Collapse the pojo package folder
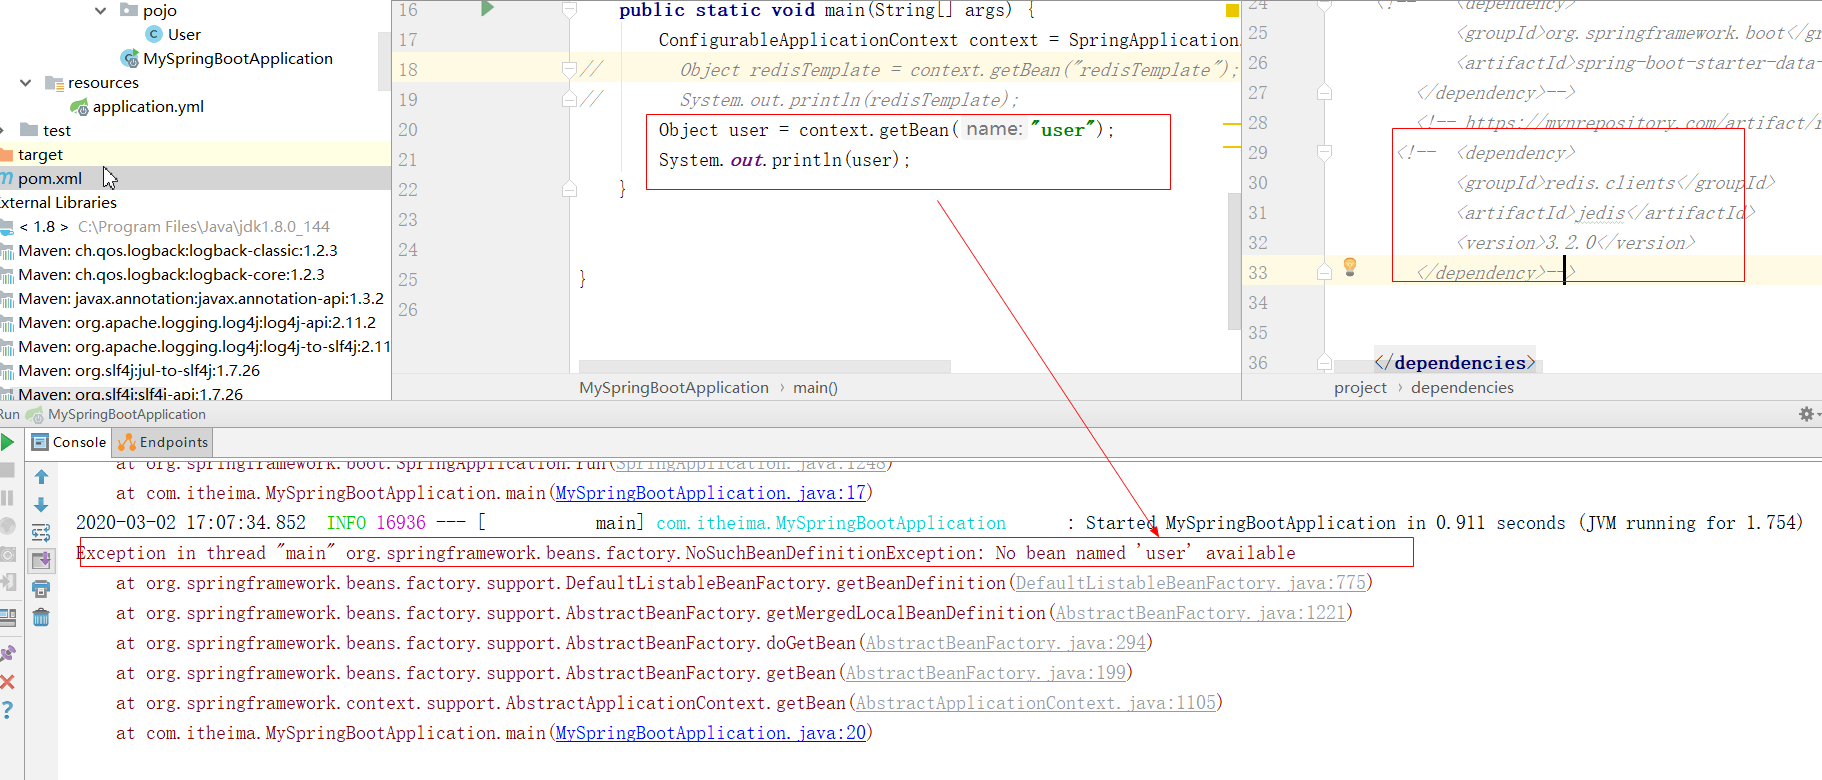1822x780 pixels. [100, 11]
